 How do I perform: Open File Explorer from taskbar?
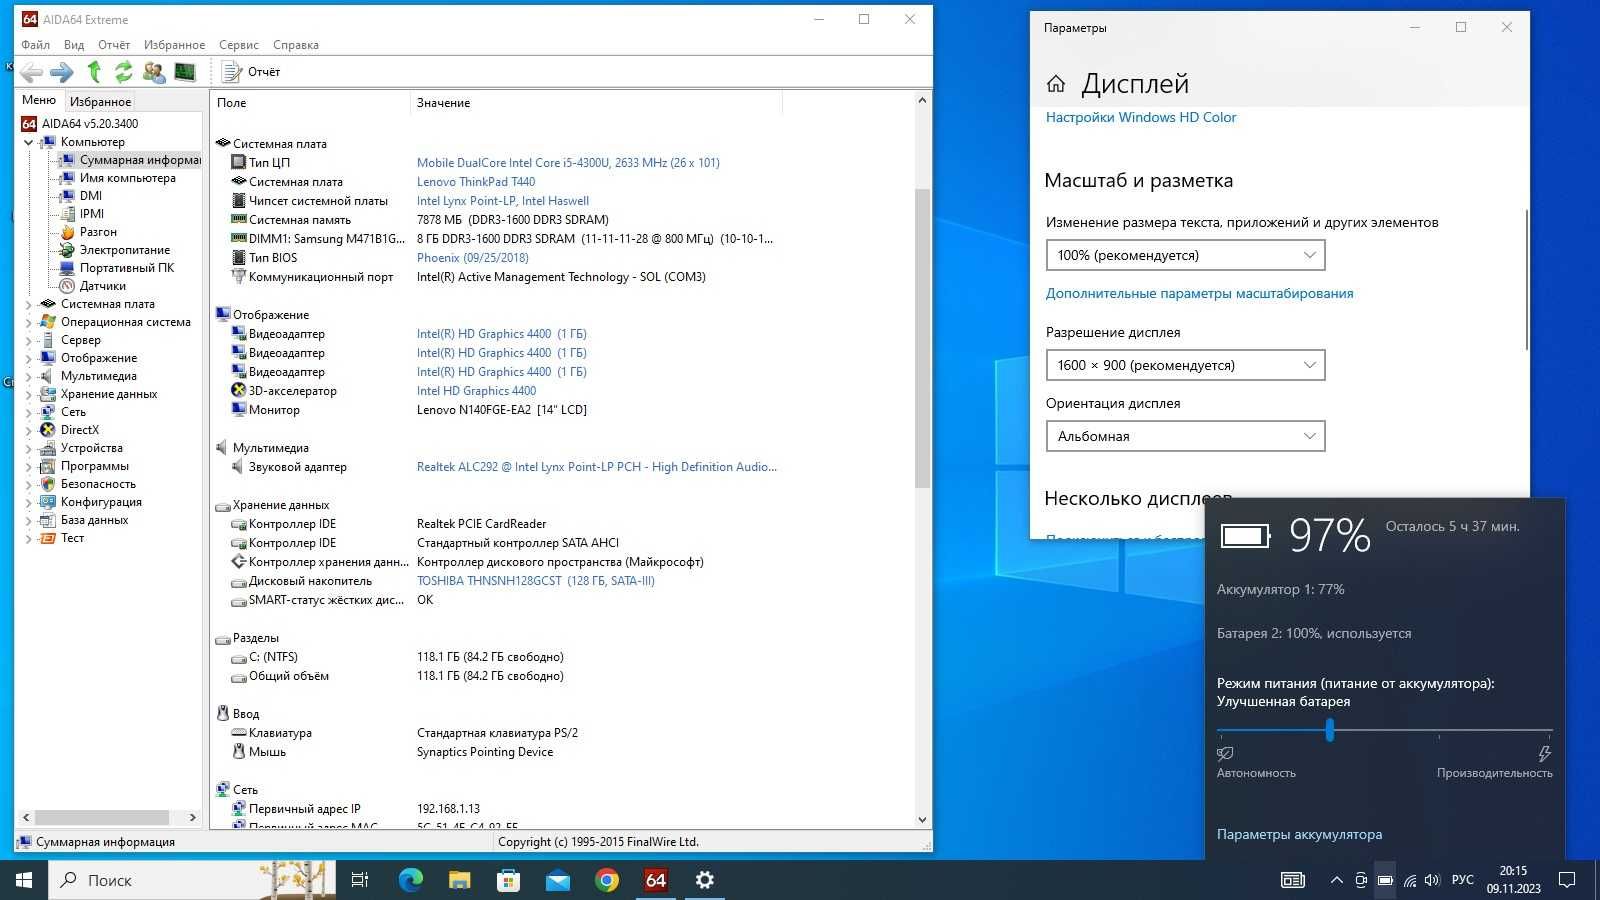(459, 880)
